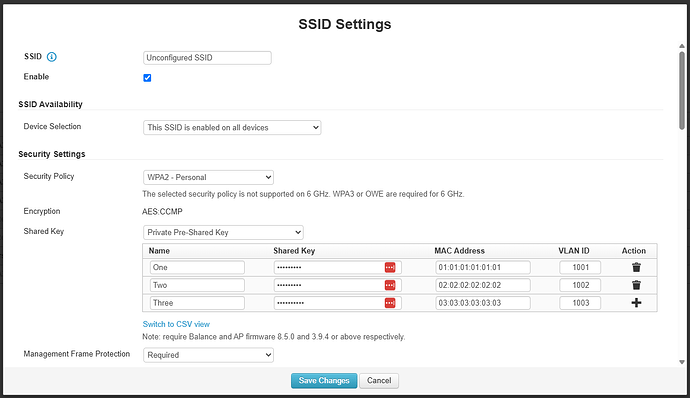This screenshot has width=690, height=398.
Task: Reveal shared key for row Two
Action: (x=390, y=285)
